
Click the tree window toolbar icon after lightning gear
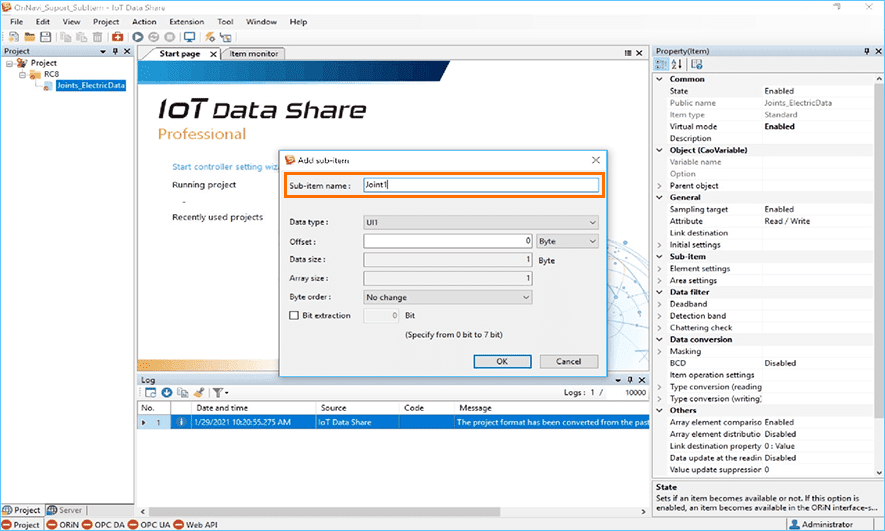click(x=226, y=37)
